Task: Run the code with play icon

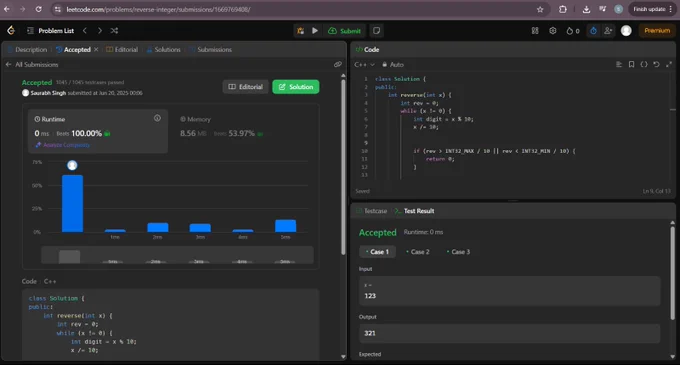Action: pos(315,31)
